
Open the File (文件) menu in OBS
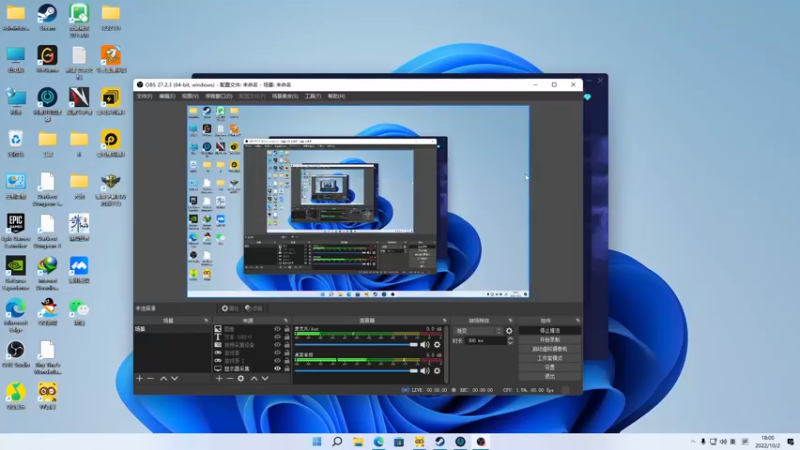(x=144, y=96)
